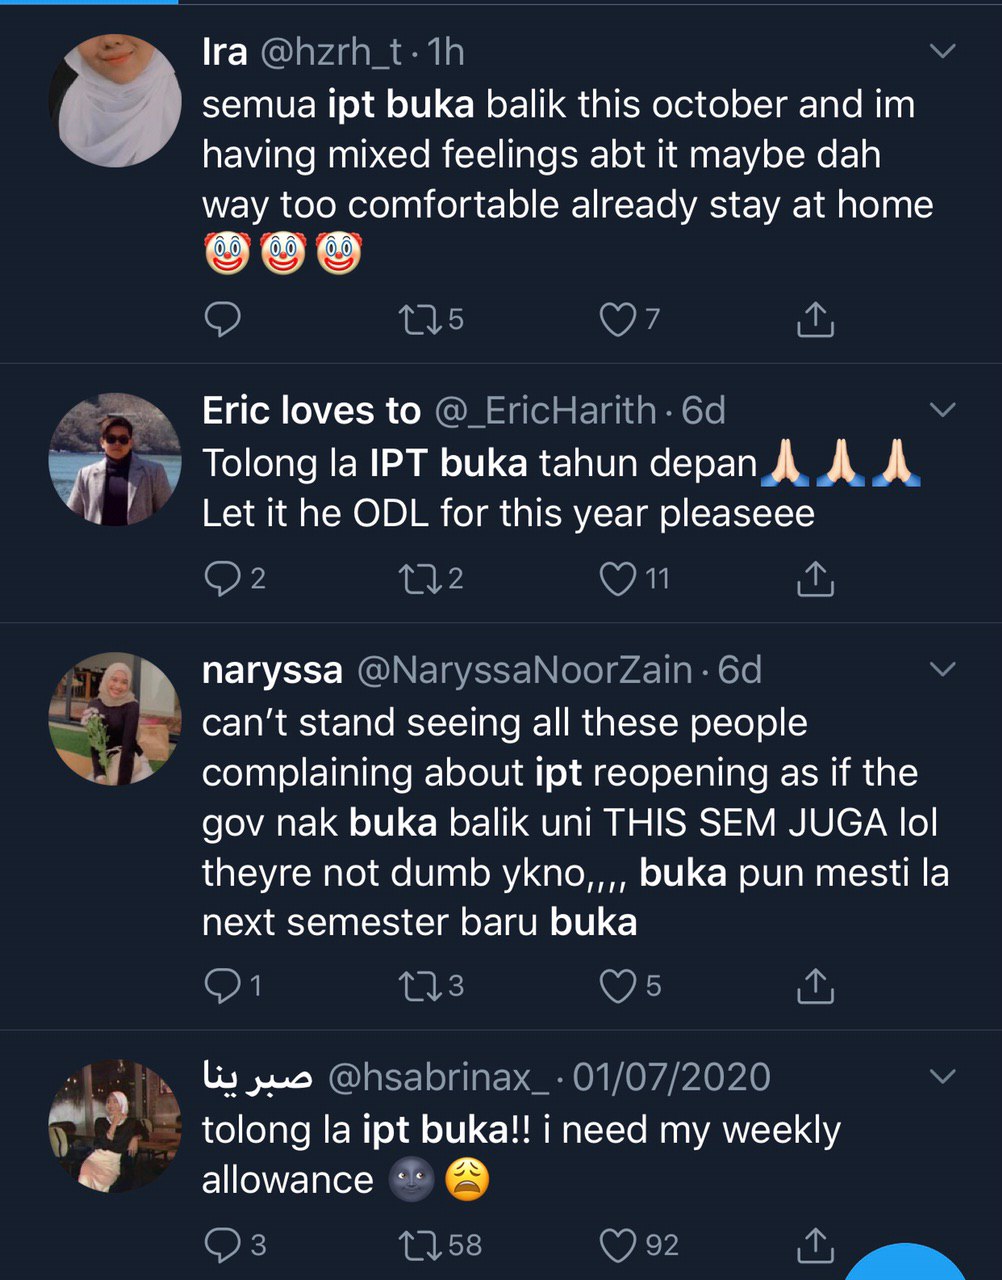The width and height of the screenshot is (1002, 1280).
Task: Like Eric's tweet with 11 likes
Action: pos(617,579)
